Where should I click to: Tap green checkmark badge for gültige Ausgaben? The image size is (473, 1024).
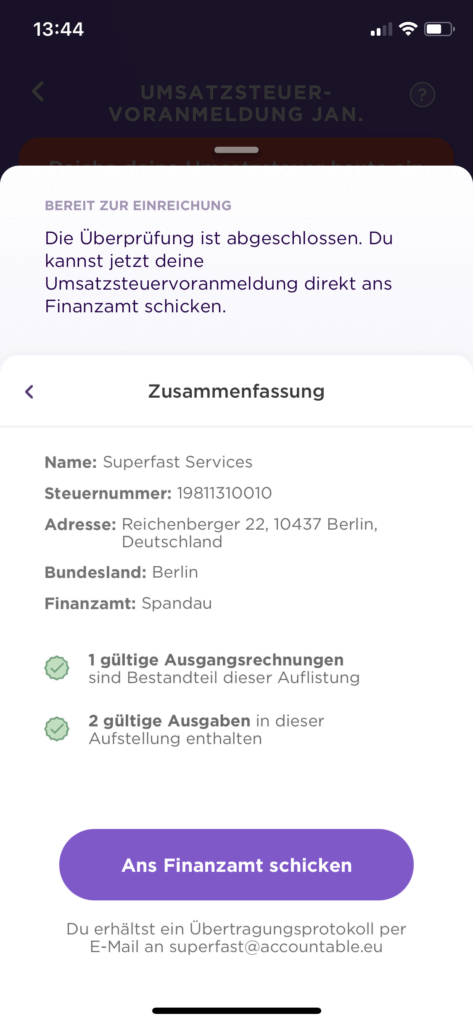57,729
